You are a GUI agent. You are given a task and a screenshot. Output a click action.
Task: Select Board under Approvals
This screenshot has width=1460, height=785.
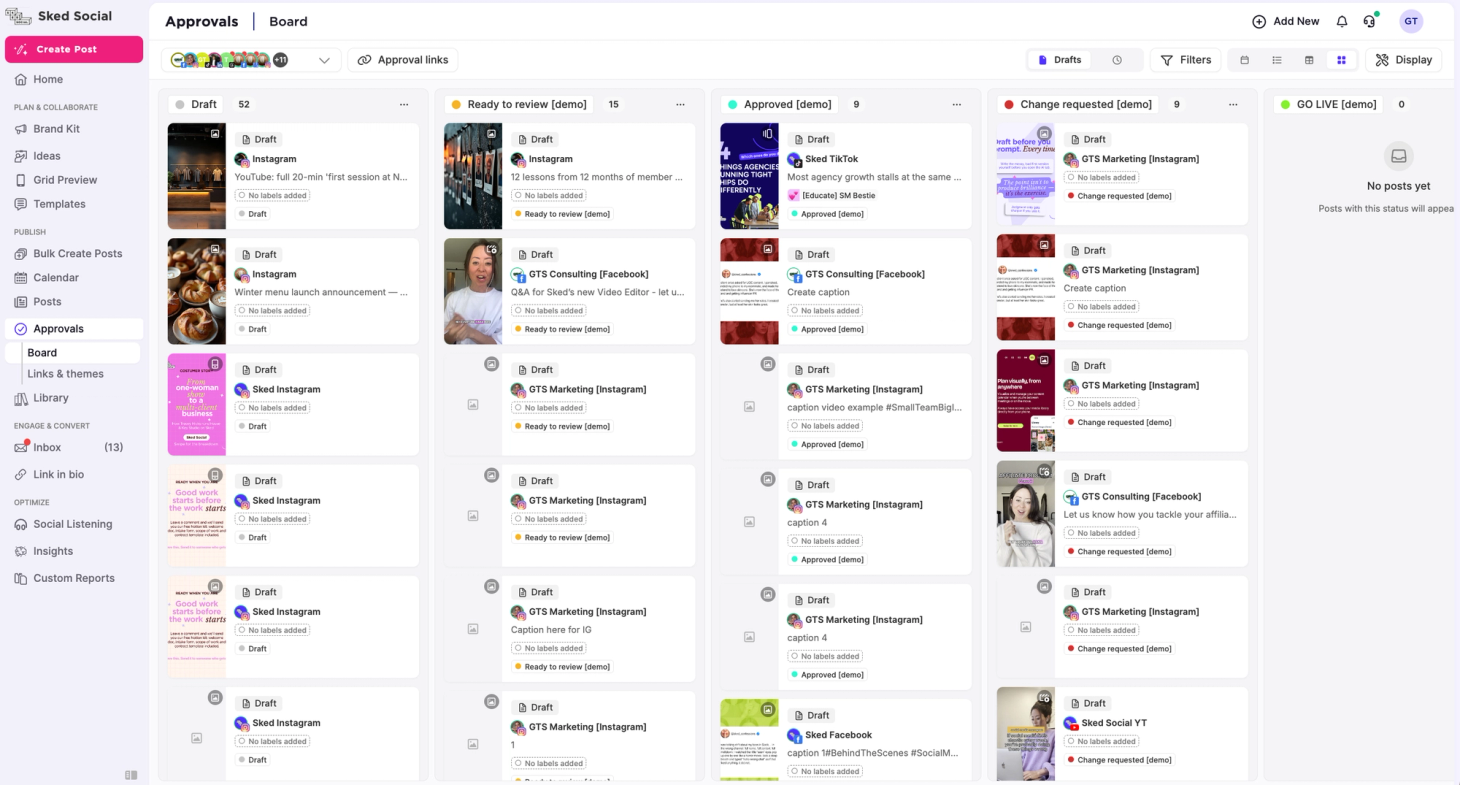pos(73,353)
